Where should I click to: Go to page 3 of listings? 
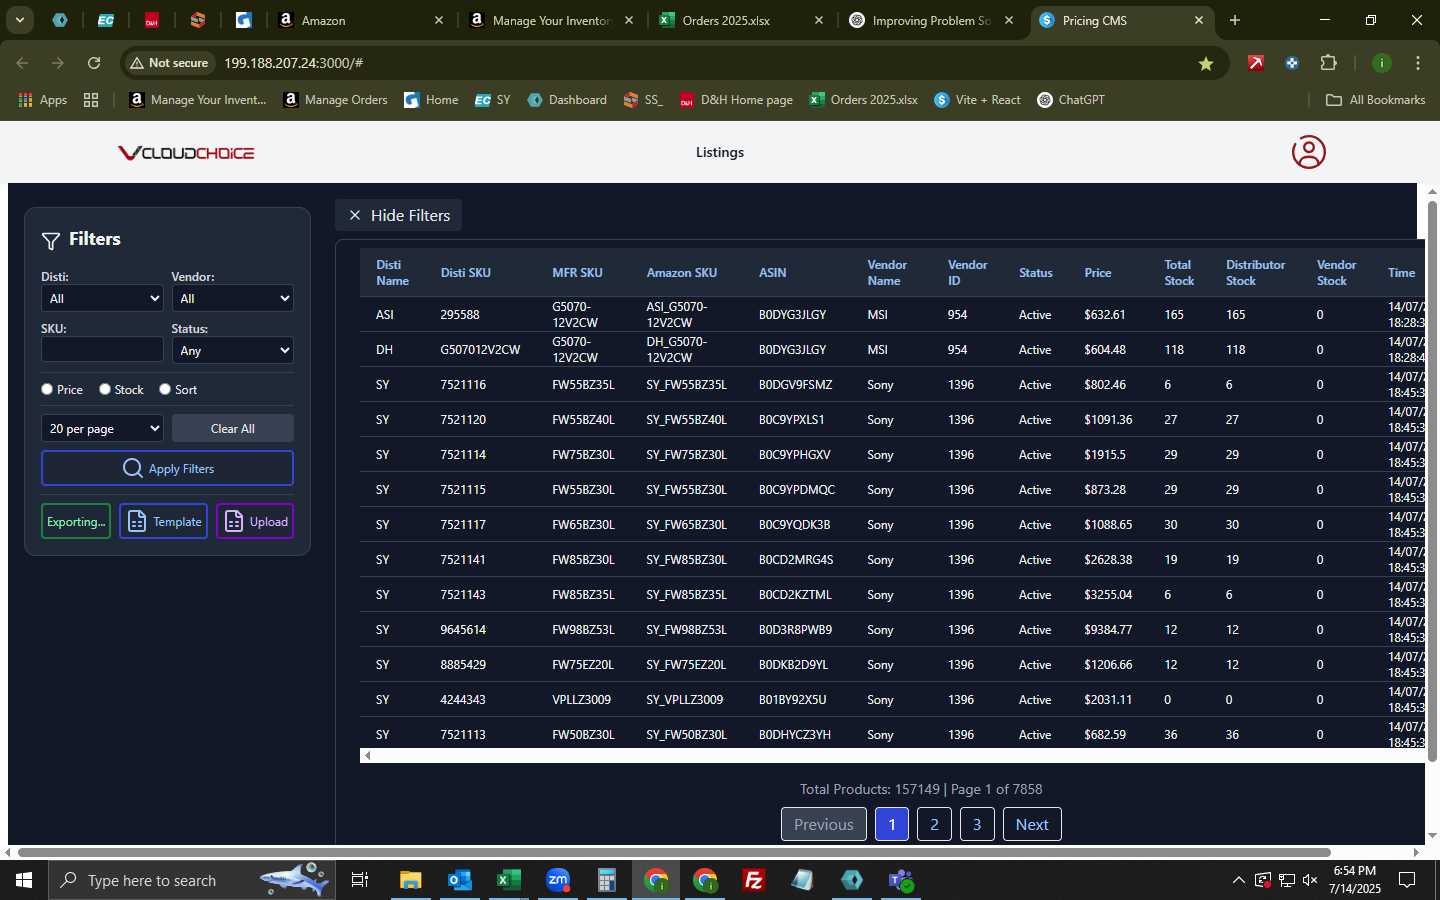[x=977, y=824]
